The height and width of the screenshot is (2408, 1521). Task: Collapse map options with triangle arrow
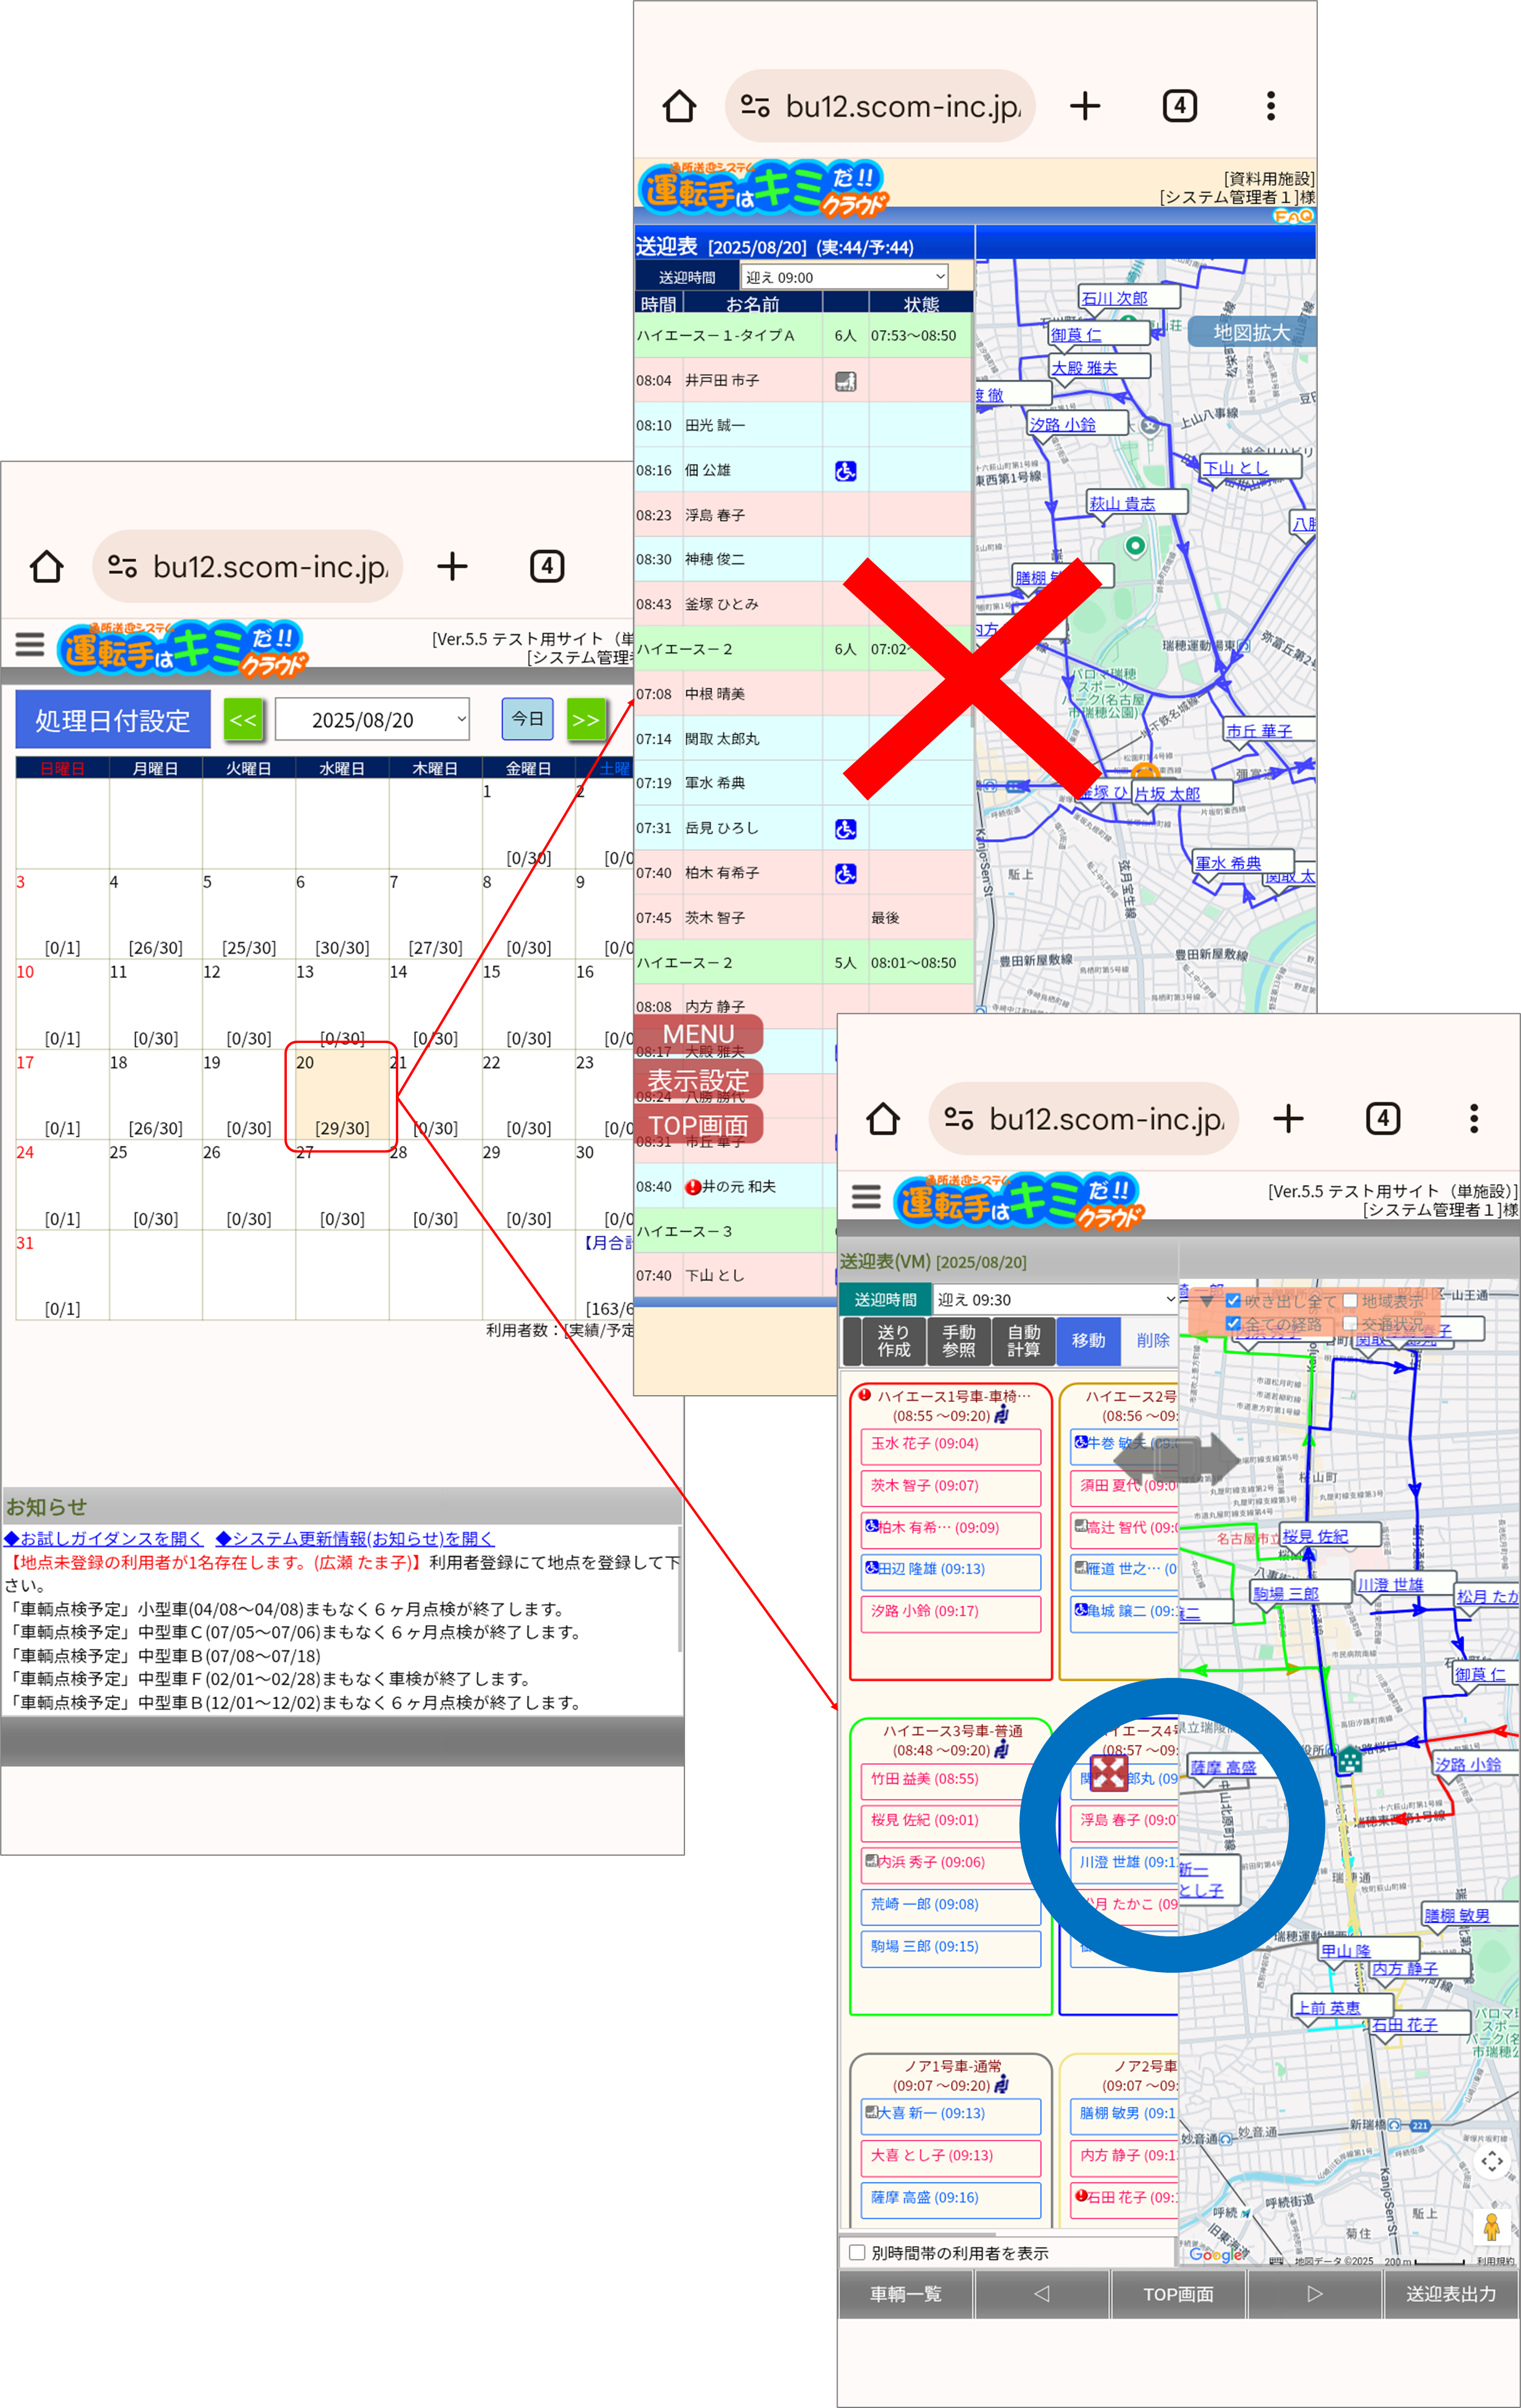point(1207,1302)
